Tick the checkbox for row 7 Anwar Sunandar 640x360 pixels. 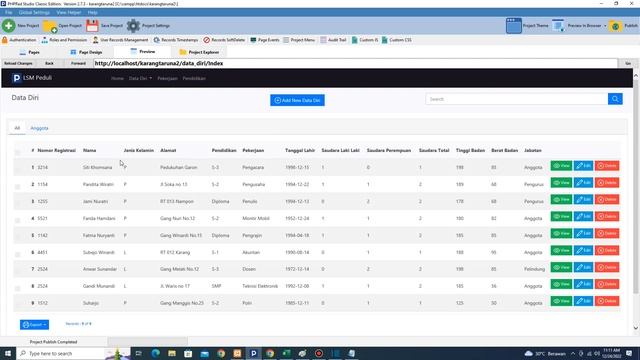(18, 271)
